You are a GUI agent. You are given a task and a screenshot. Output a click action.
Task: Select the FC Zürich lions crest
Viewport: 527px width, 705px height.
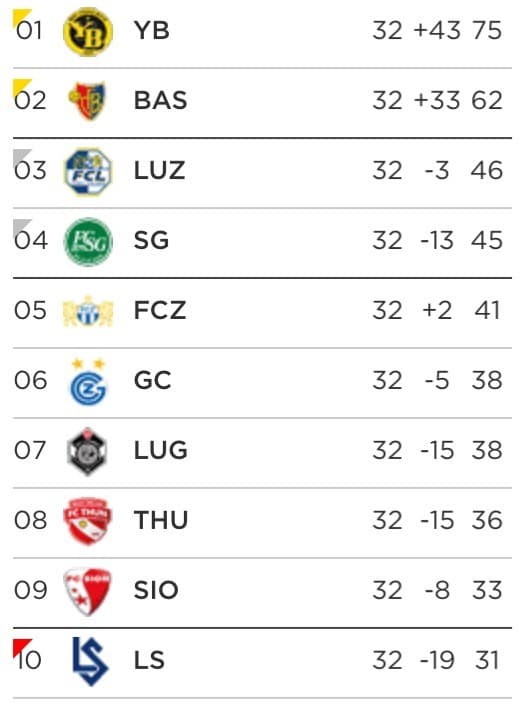(88, 311)
